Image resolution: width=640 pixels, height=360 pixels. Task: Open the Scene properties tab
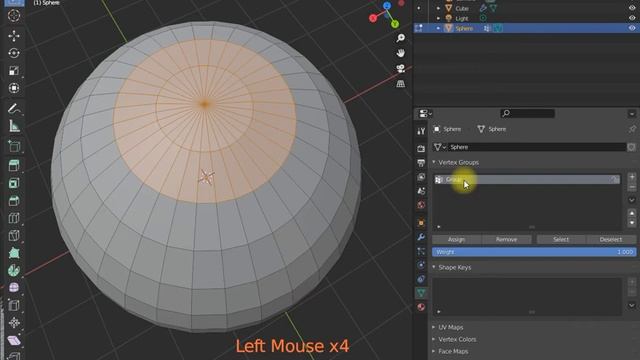[x=421, y=191]
